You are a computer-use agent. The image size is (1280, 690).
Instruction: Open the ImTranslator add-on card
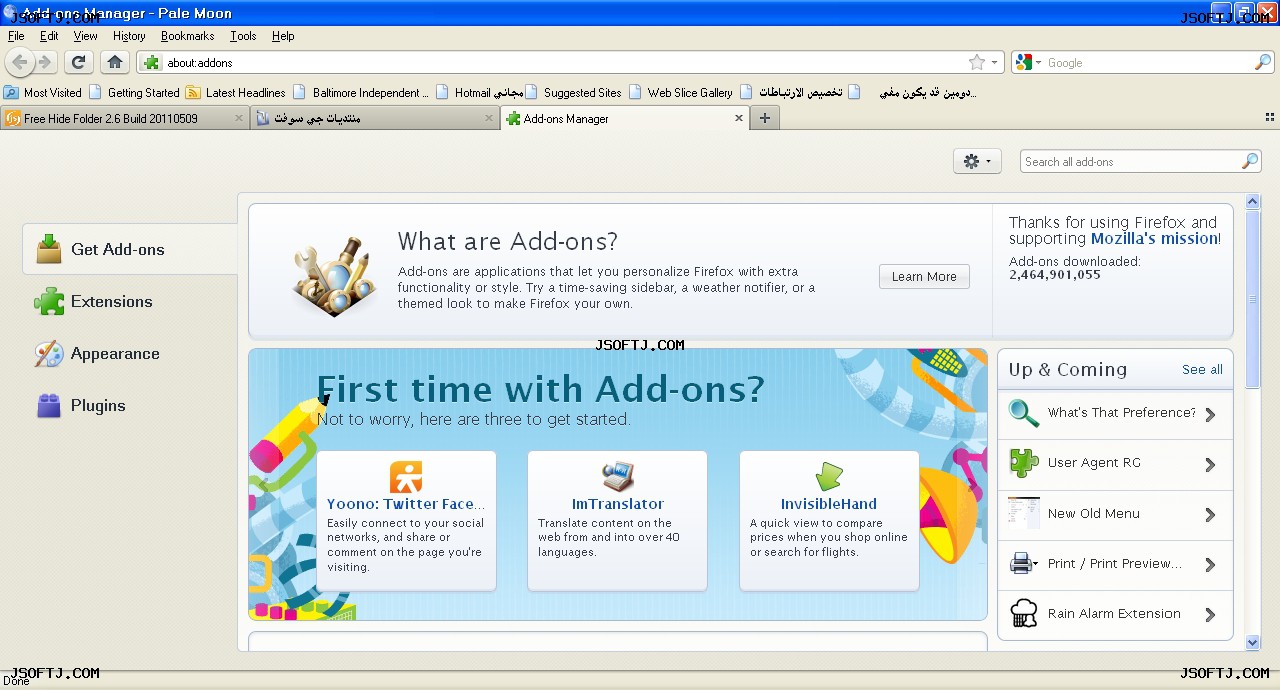tap(617, 520)
